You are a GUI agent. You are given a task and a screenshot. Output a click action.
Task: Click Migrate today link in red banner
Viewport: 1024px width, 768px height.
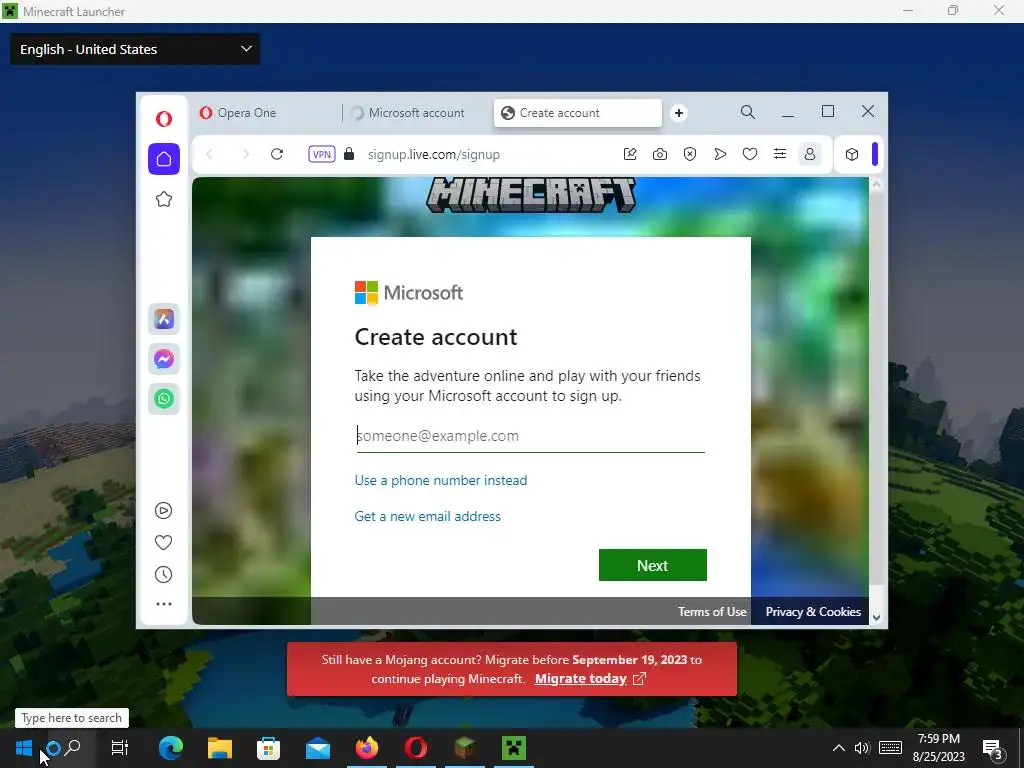point(581,679)
